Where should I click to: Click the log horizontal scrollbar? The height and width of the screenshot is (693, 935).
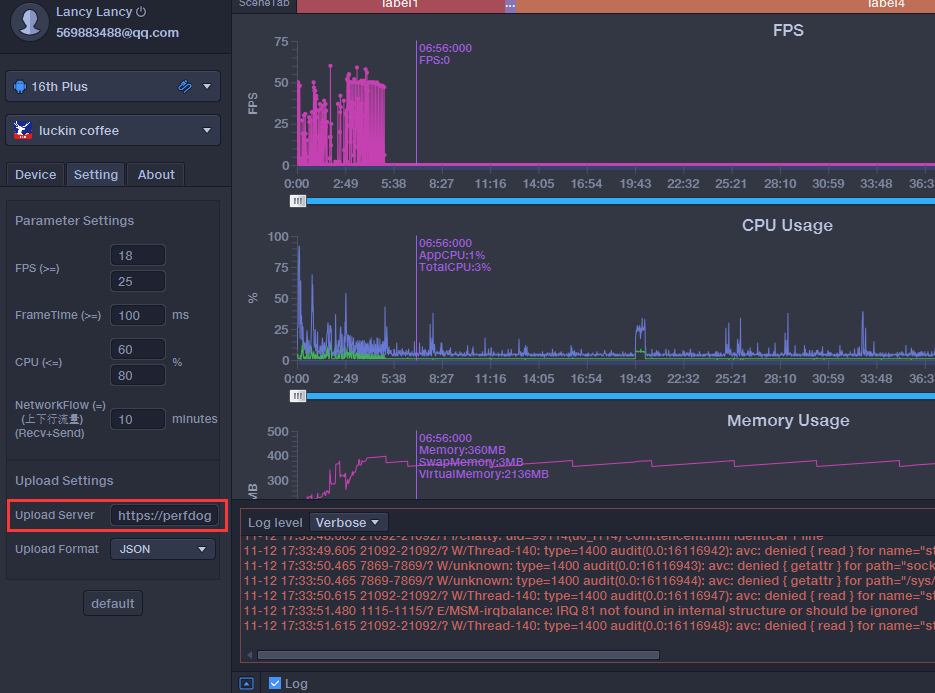pos(458,655)
